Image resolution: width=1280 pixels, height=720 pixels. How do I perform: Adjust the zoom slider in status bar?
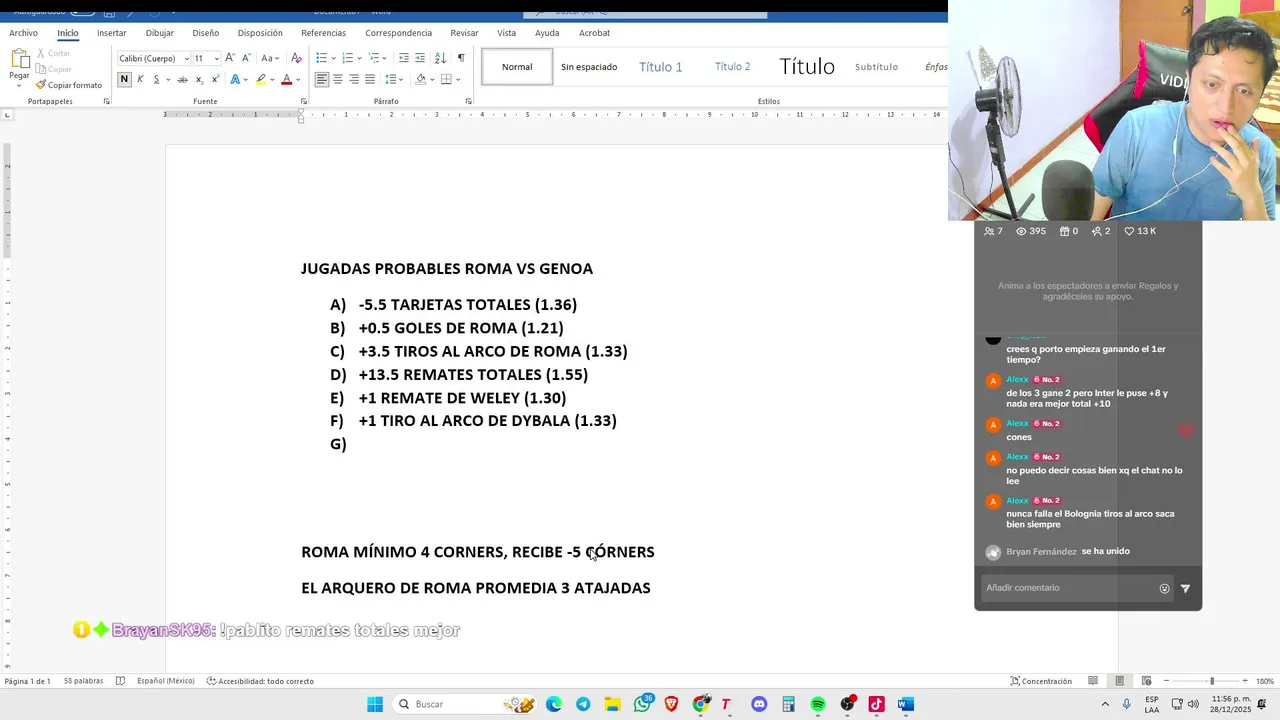tap(1212, 681)
